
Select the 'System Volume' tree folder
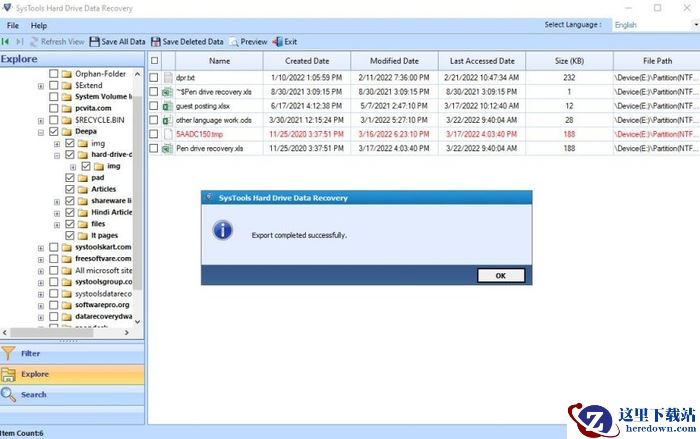[104, 96]
